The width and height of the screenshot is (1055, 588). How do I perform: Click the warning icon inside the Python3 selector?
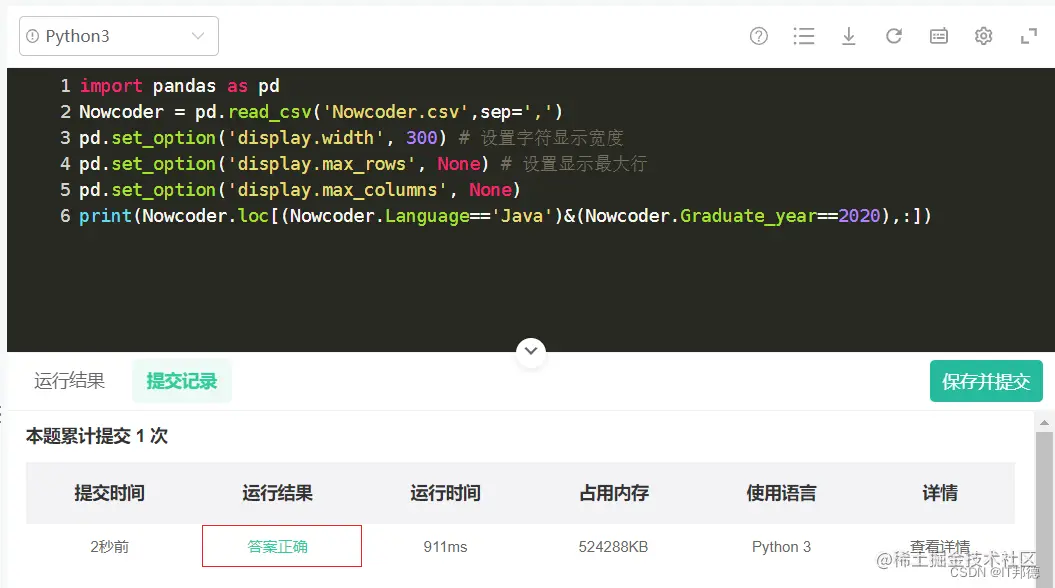click(x=32, y=36)
